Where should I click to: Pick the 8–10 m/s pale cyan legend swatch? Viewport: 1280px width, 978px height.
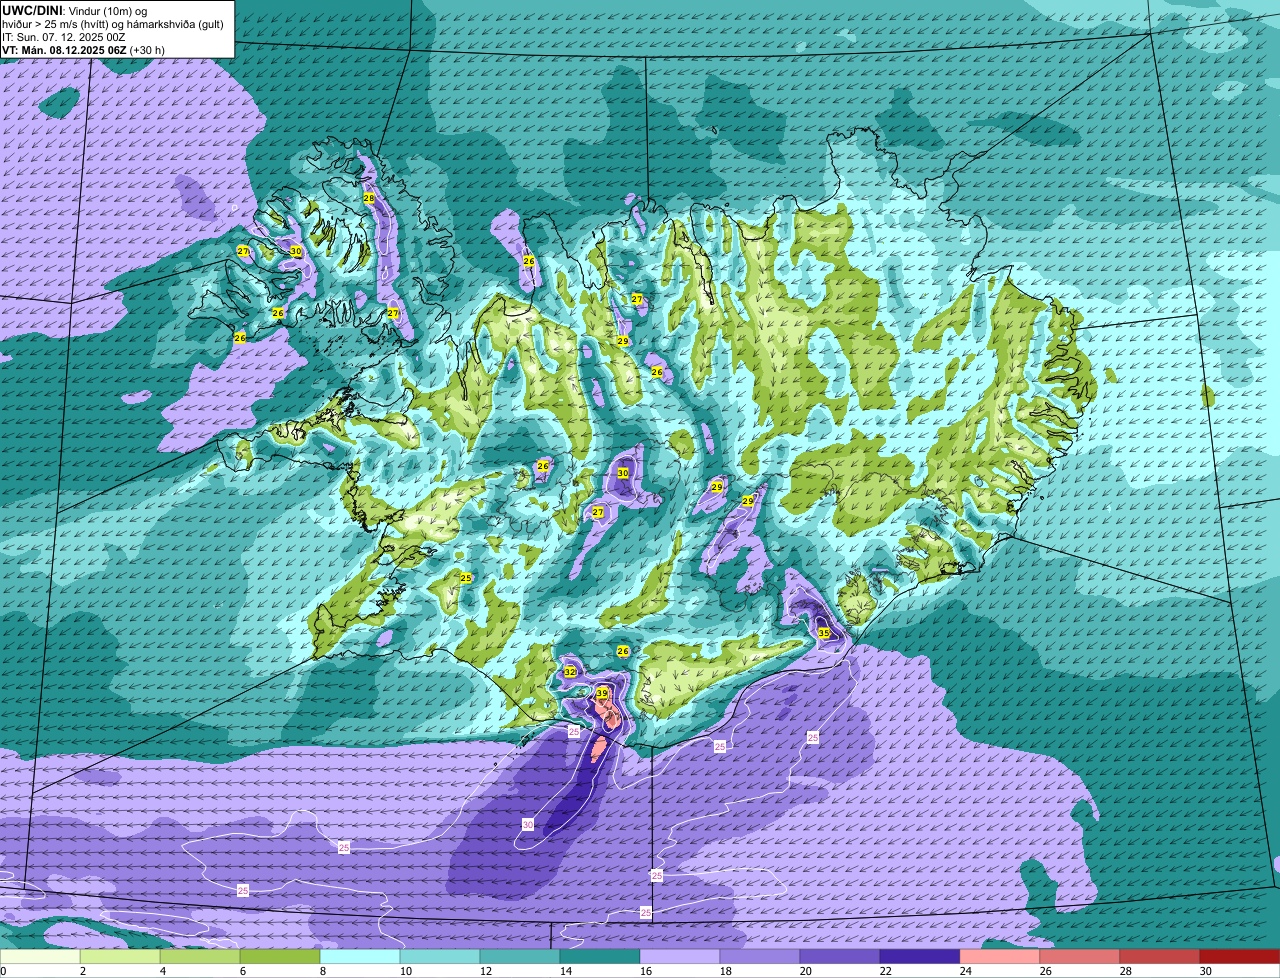(x=360, y=957)
